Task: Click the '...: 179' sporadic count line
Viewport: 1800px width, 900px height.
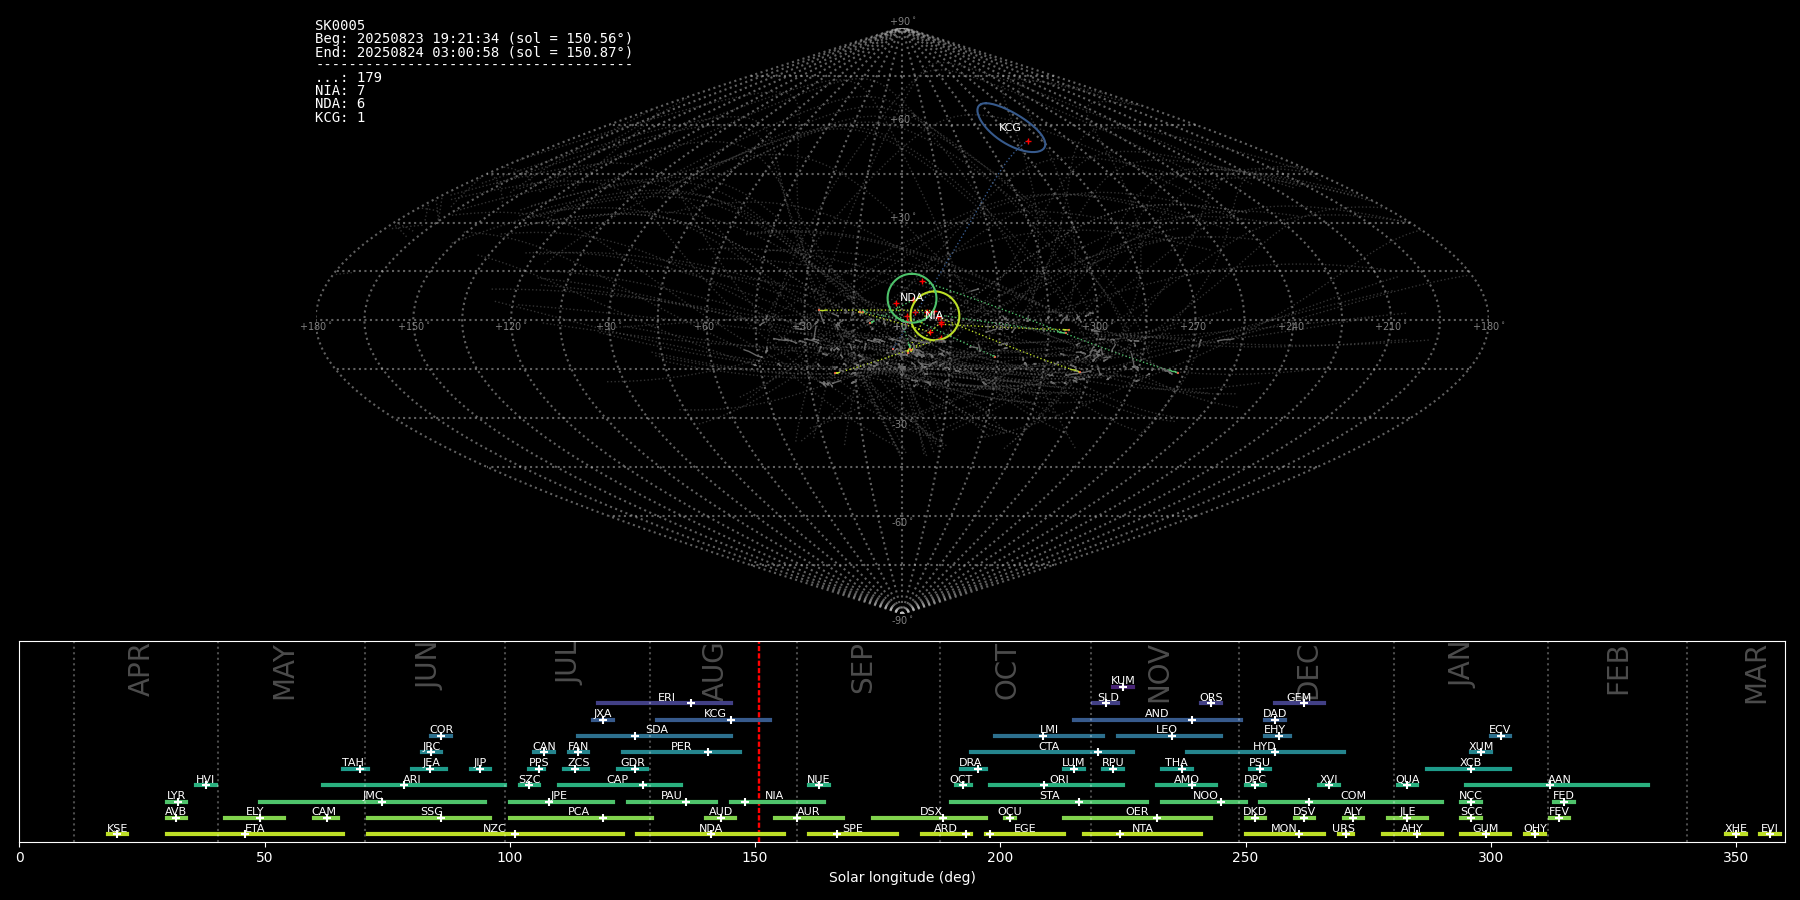Action: (x=348, y=78)
